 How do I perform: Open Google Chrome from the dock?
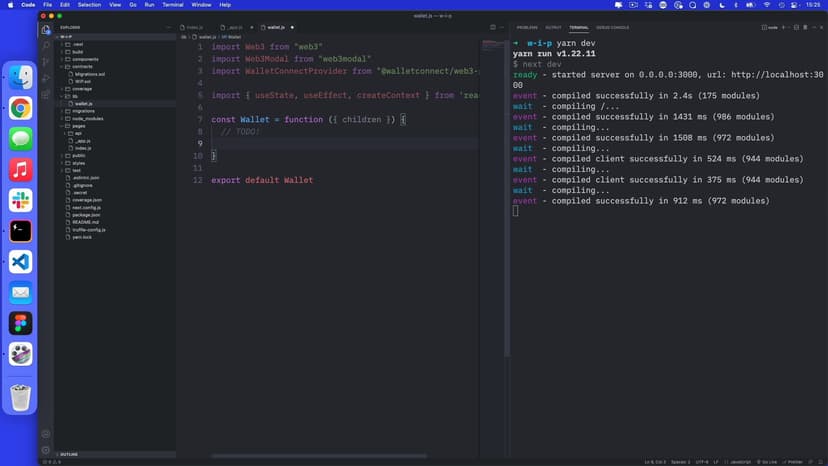tap(20, 108)
